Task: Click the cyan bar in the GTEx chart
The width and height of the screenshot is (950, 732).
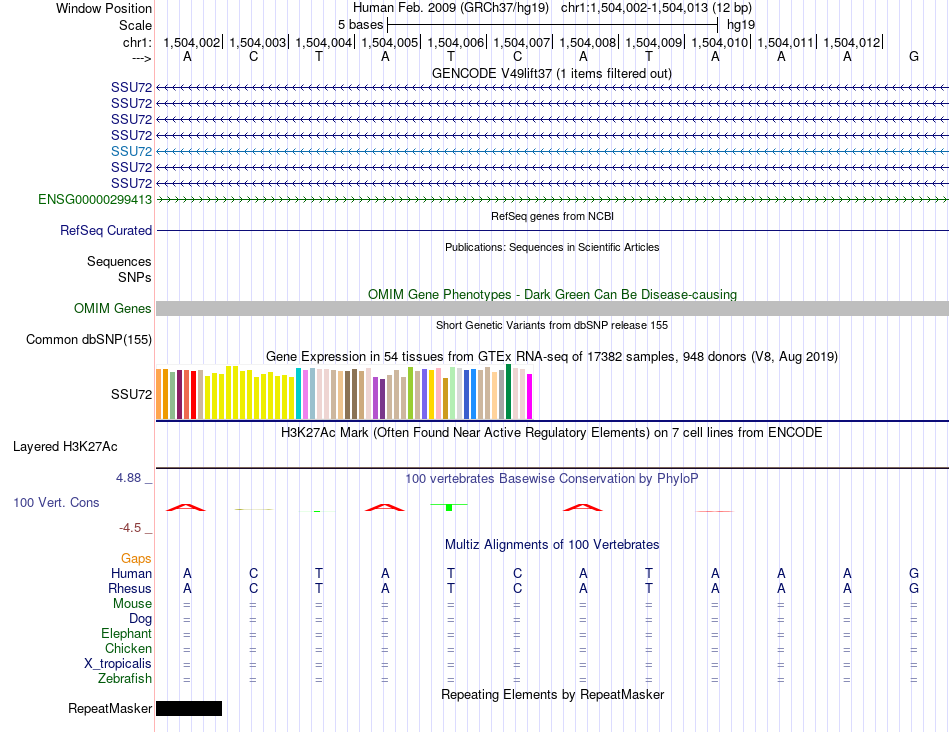Action: [x=298, y=393]
